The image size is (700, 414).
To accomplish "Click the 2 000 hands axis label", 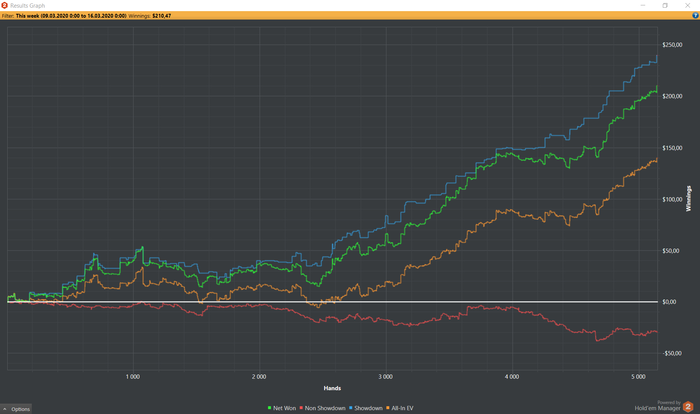I will [x=259, y=377].
